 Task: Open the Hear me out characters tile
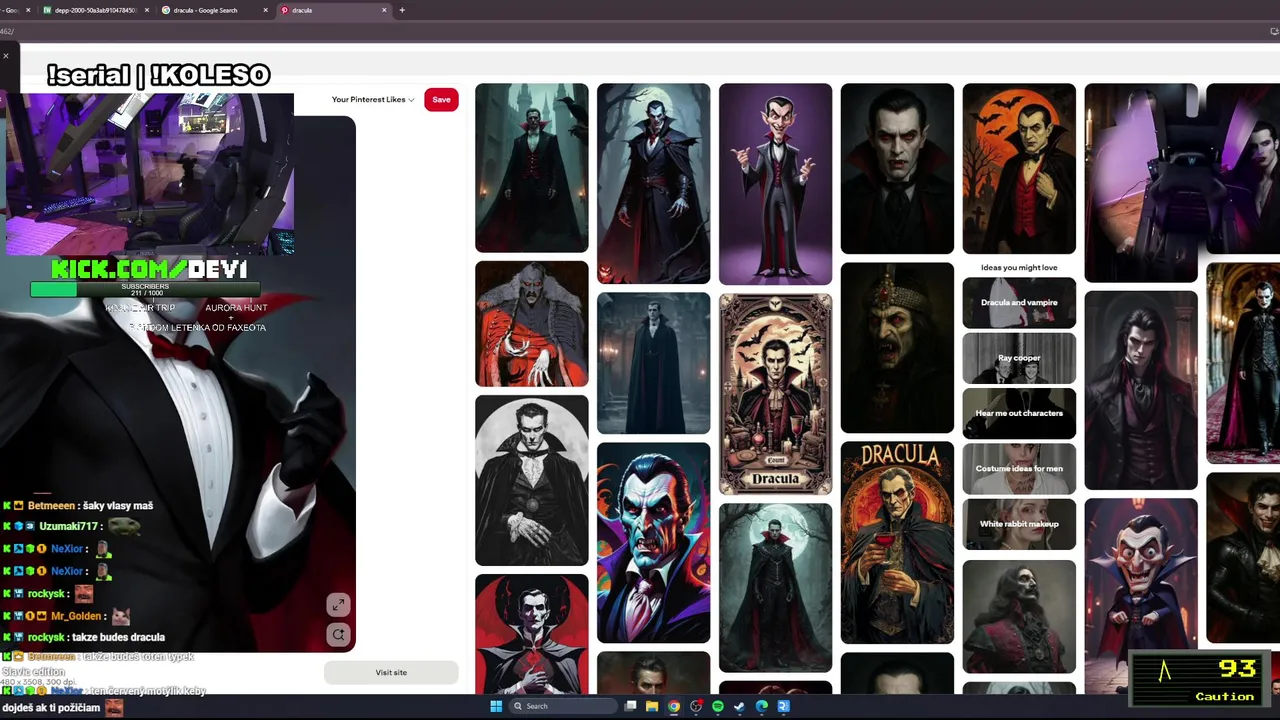tap(1019, 413)
